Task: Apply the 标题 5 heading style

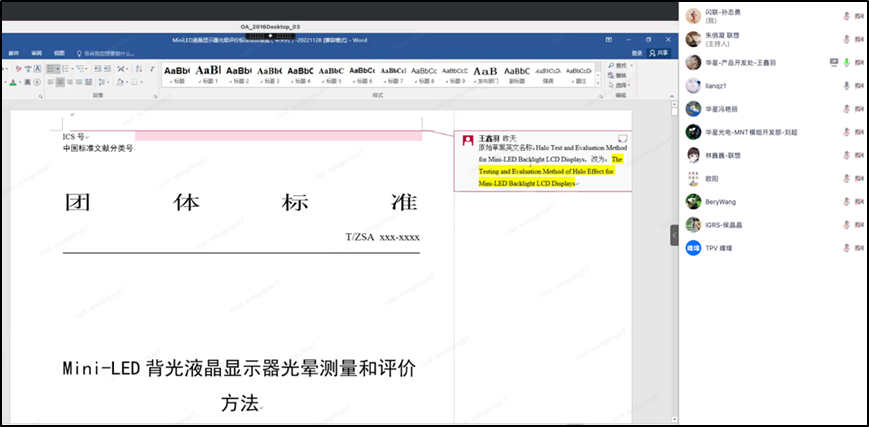Action: point(331,74)
